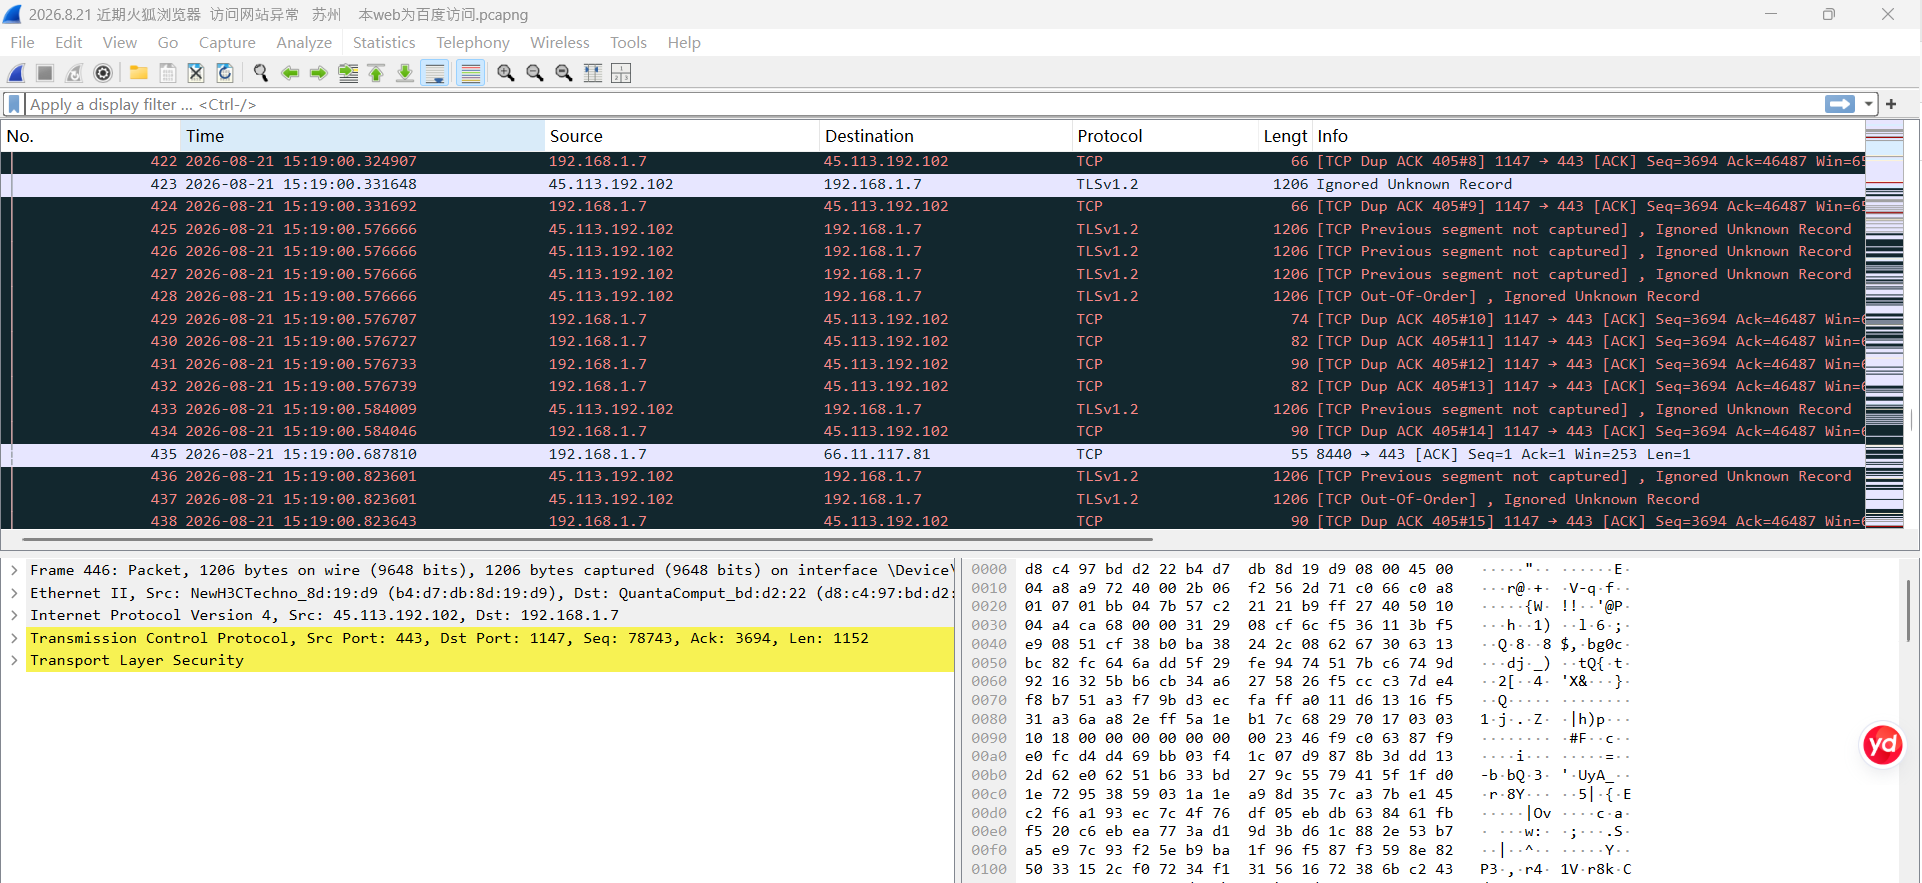Click the packet list colored minimap scrollbar
This screenshot has height=883, width=1922.
click(1884, 325)
